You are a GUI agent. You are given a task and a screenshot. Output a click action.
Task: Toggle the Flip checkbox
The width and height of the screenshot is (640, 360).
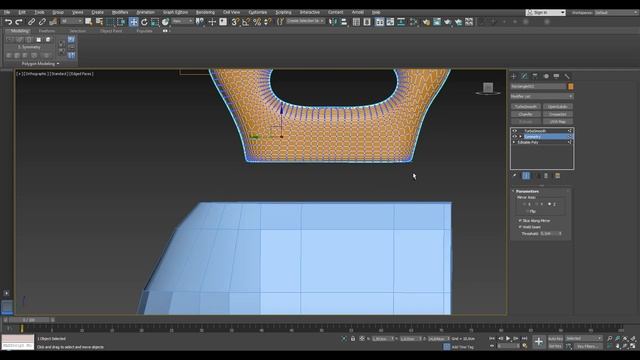coord(528,211)
